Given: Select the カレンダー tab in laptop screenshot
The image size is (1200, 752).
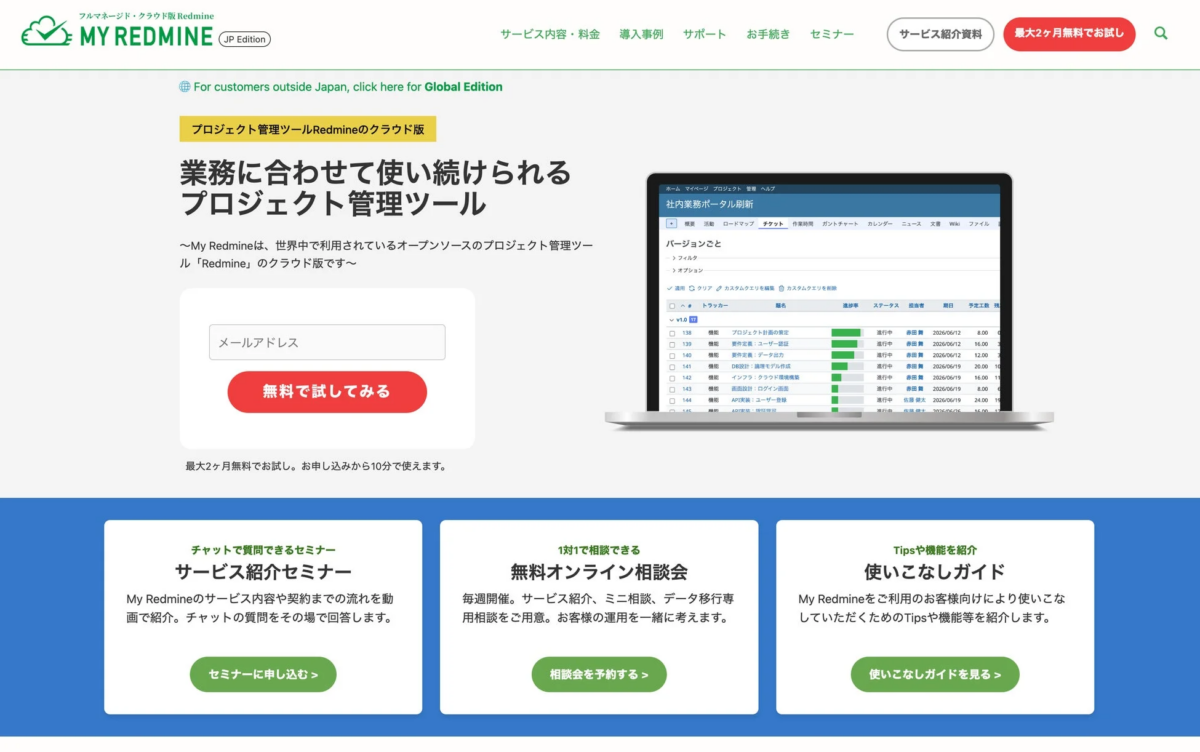Looking at the screenshot, I should click(x=880, y=224).
